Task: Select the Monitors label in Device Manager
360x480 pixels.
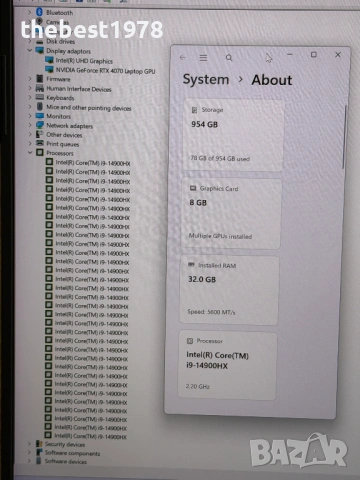Action: point(59,116)
